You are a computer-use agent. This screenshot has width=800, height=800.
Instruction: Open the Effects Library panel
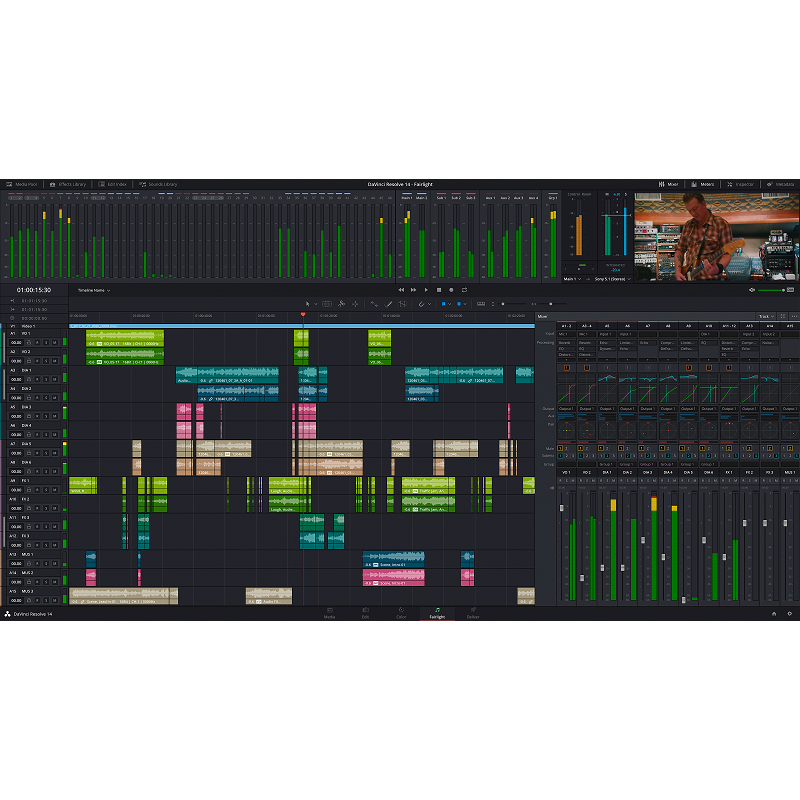70,184
